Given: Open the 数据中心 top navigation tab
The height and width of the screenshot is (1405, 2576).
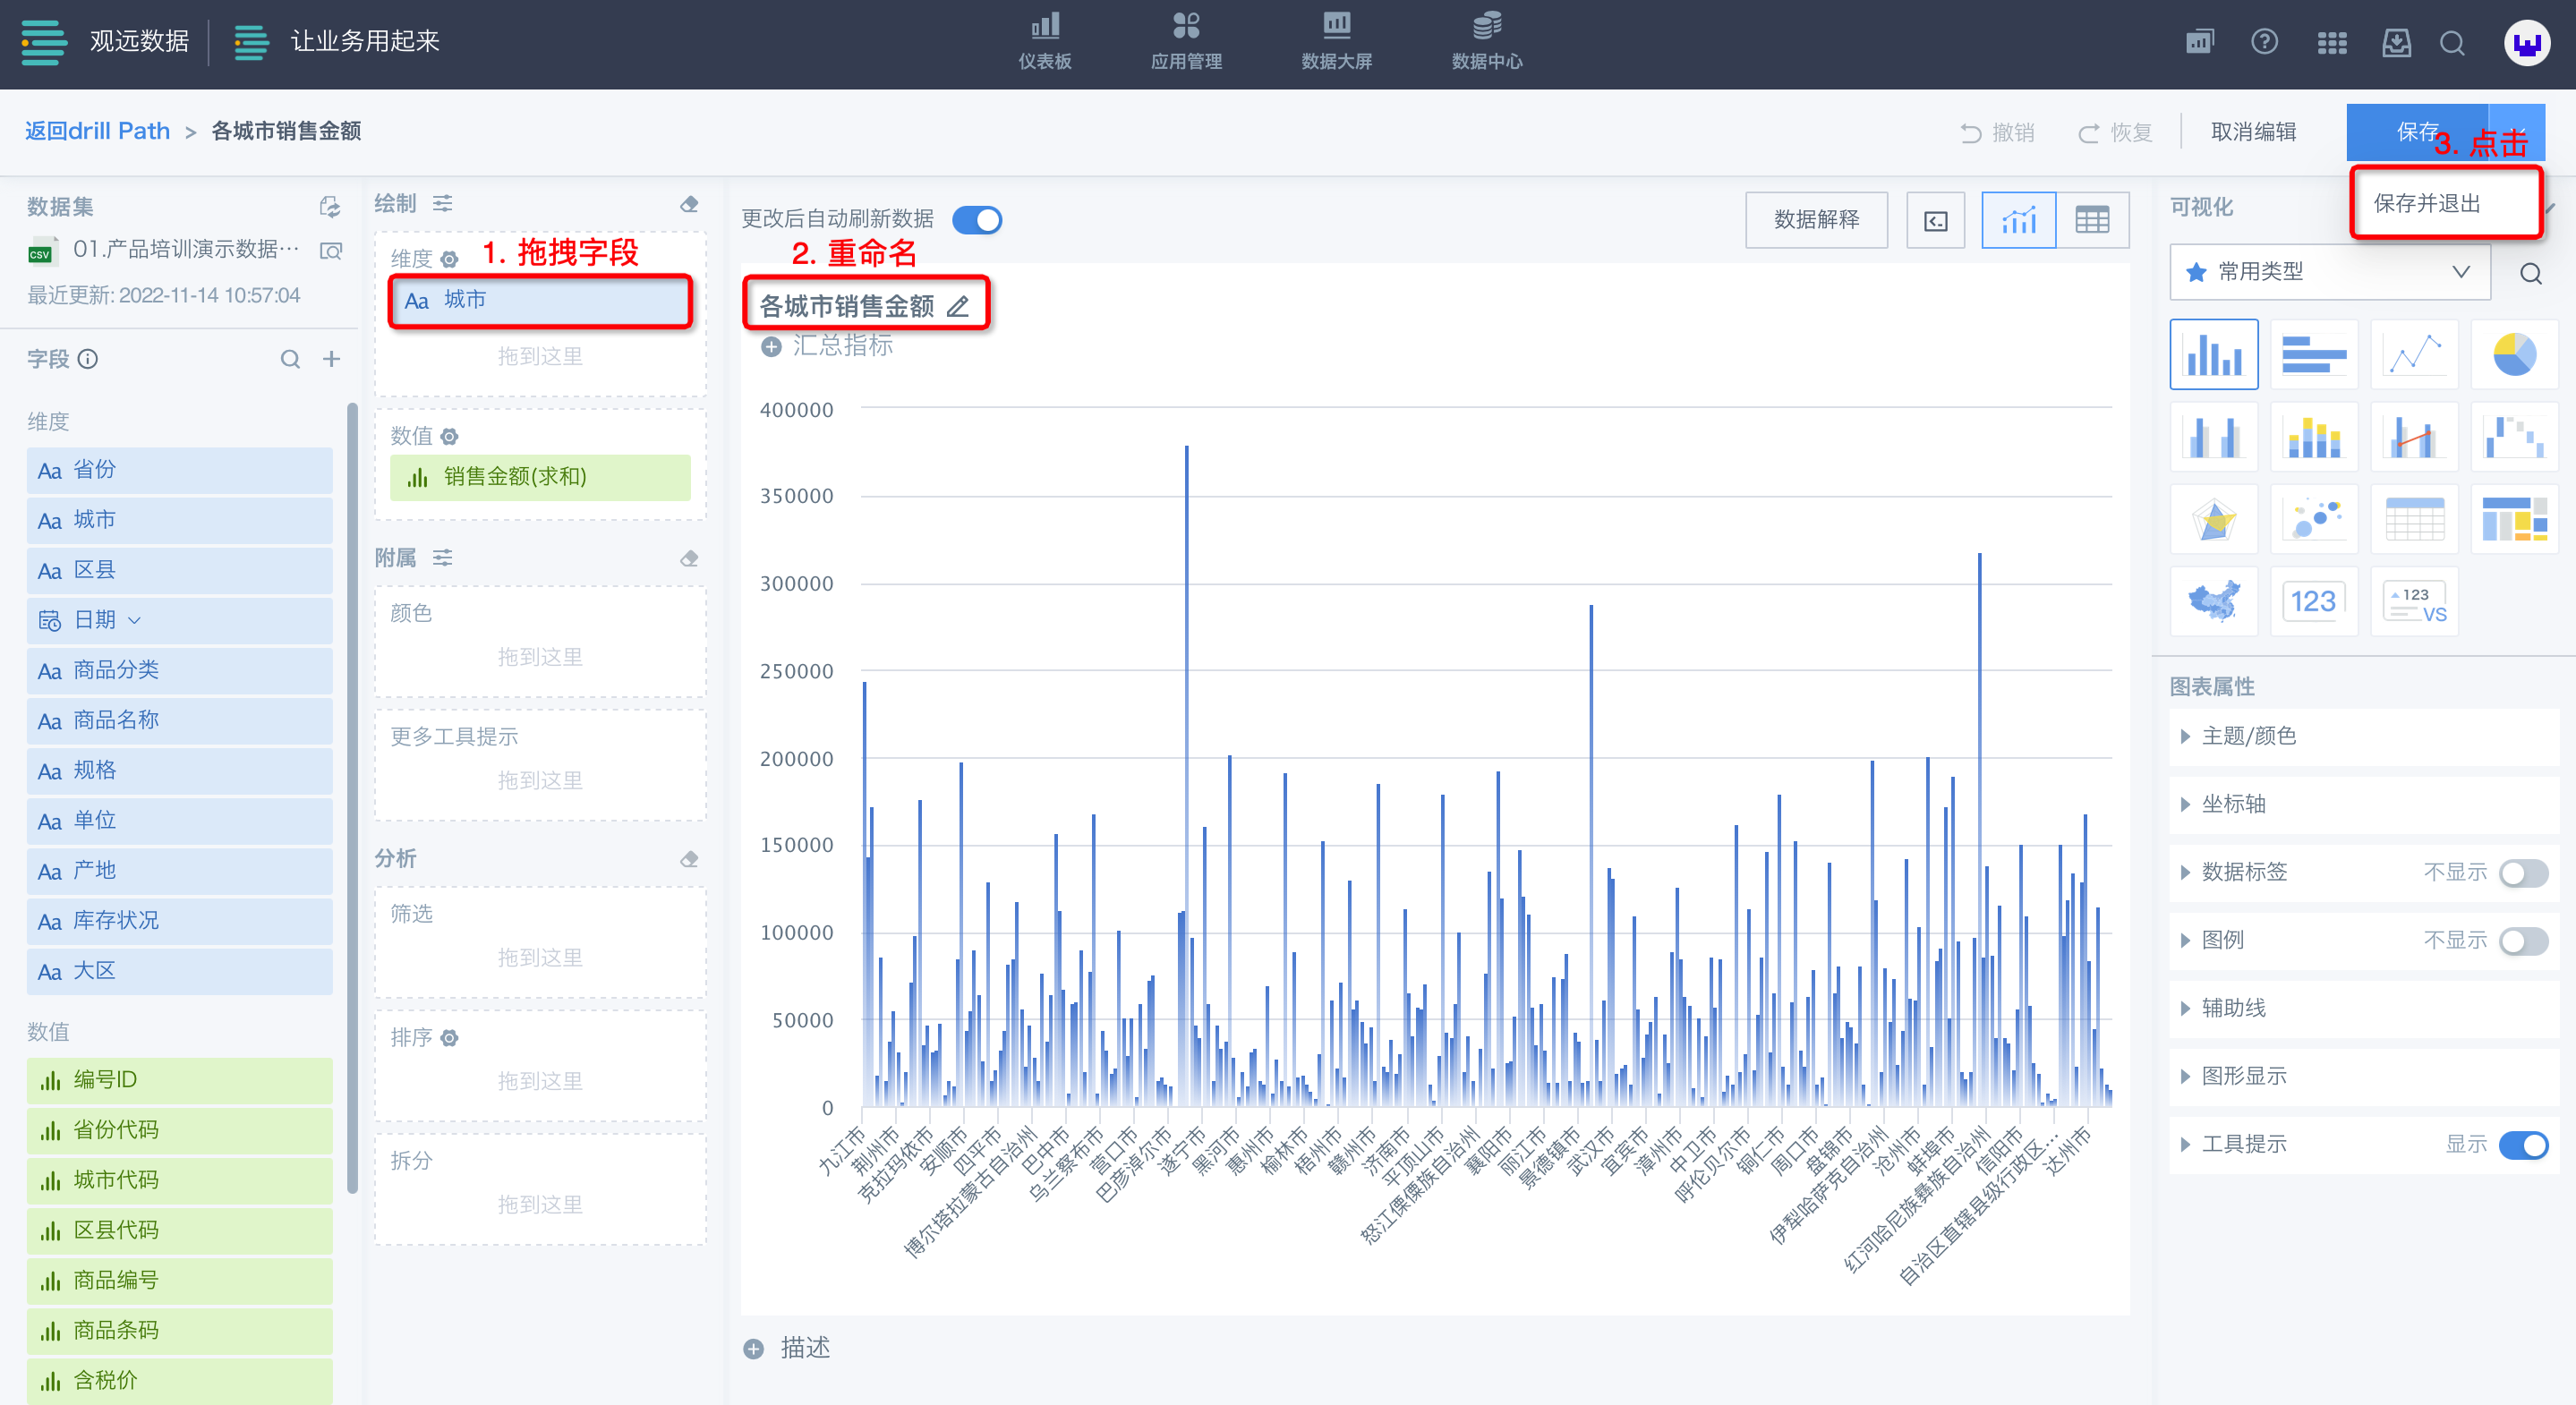Looking at the screenshot, I should (1486, 42).
